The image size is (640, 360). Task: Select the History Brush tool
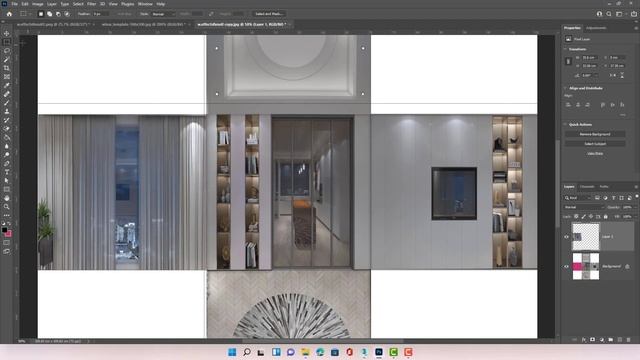point(7,120)
